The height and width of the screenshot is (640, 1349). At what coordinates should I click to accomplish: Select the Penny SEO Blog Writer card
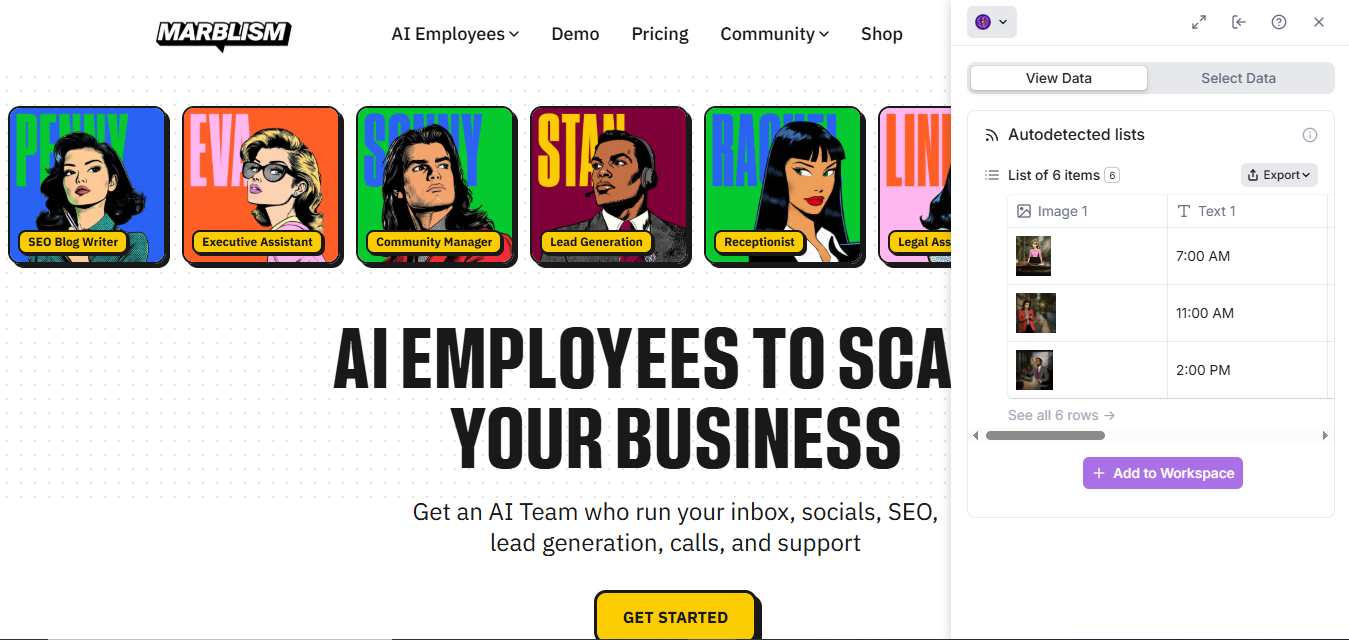(88, 186)
